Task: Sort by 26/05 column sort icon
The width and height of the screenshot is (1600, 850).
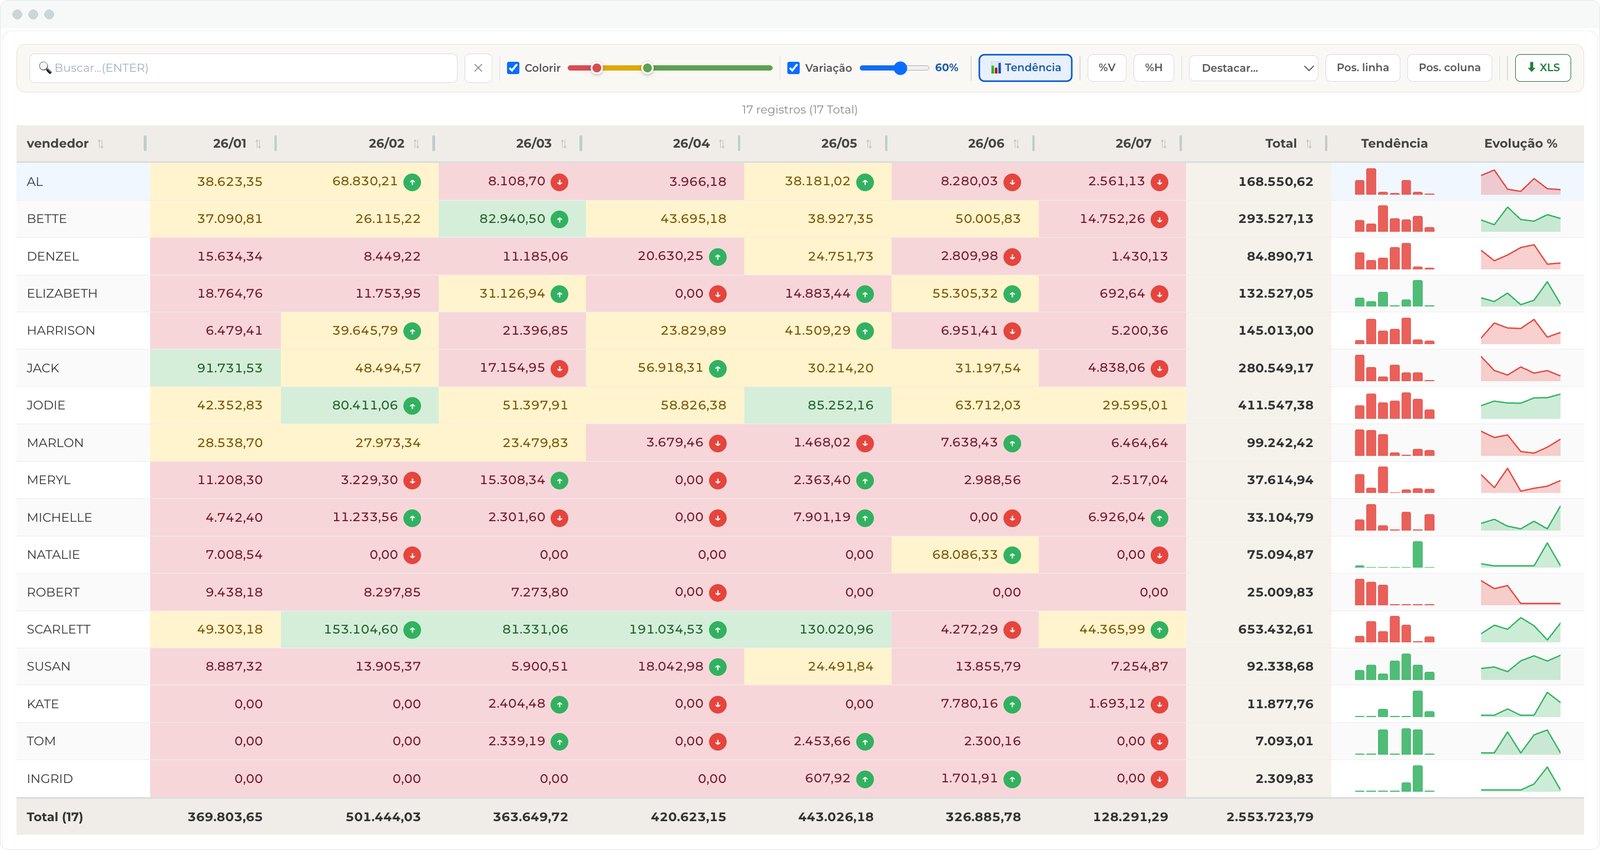Action: pyautogui.click(x=869, y=144)
